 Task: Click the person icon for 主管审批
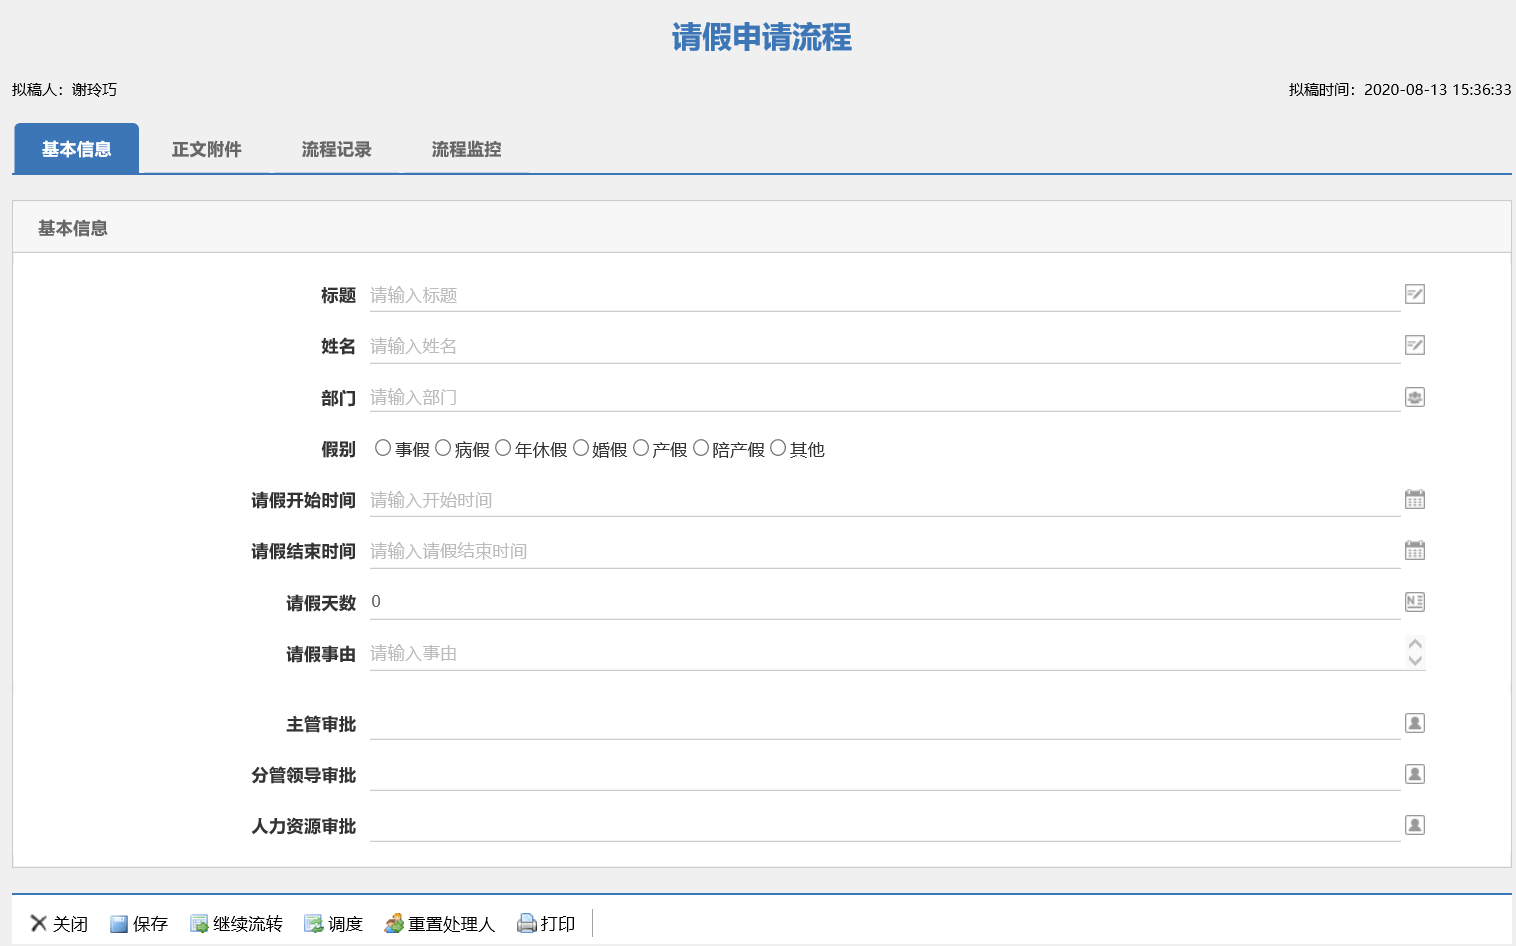[x=1414, y=723]
